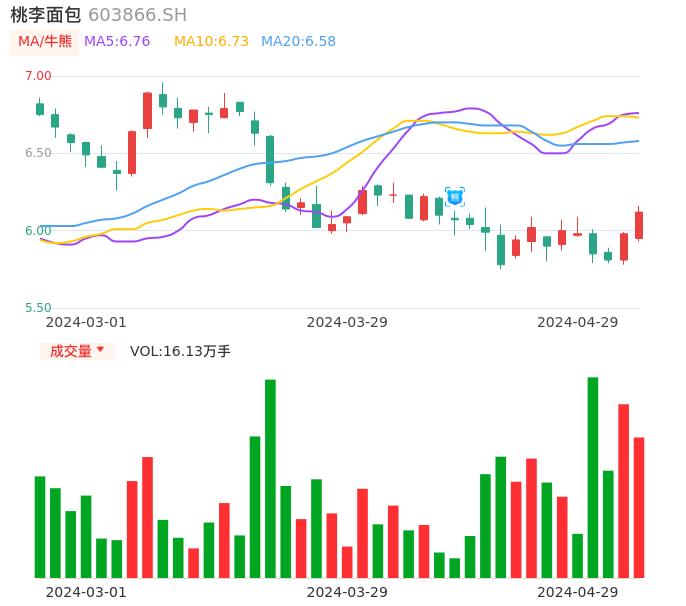Toggle the MA10 yellow line legend
Image resolution: width=686 pixels, height=606 pixels.
211,42
